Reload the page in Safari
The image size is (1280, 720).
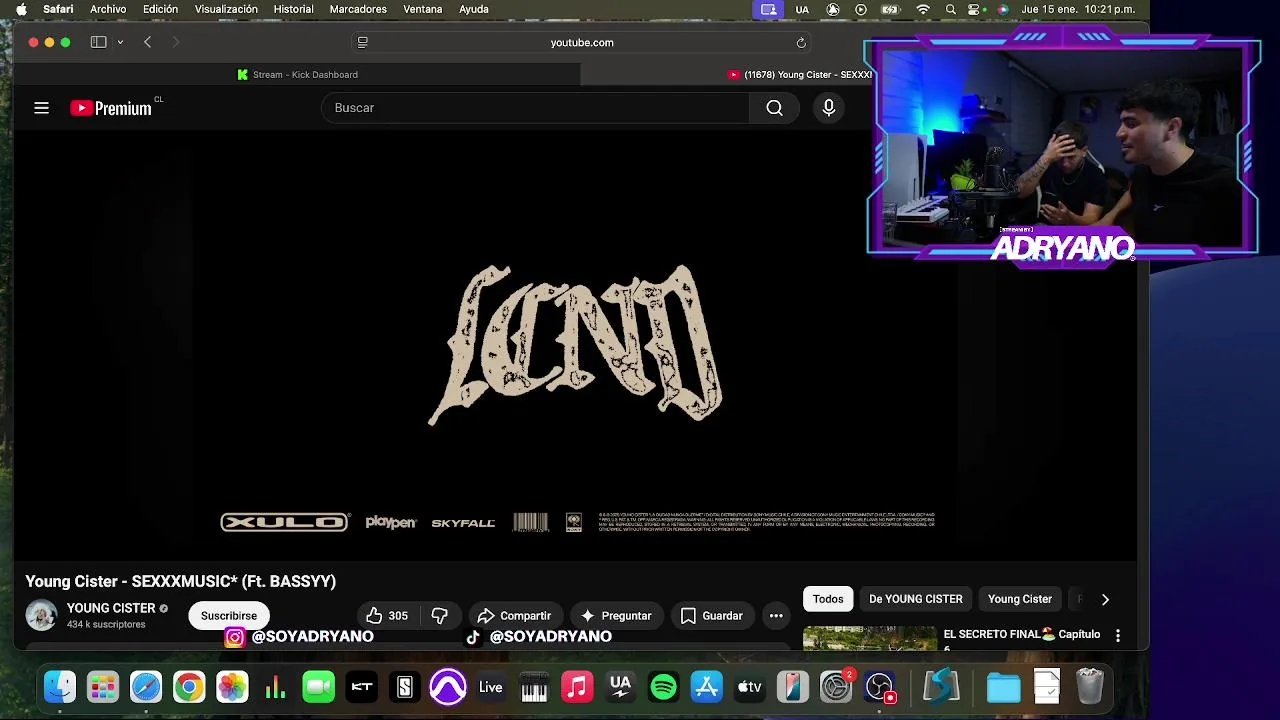coord(801,42)
